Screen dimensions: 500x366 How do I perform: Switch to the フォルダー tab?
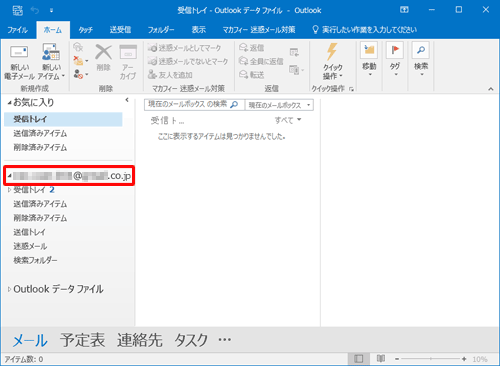click(x=161, y=30)
